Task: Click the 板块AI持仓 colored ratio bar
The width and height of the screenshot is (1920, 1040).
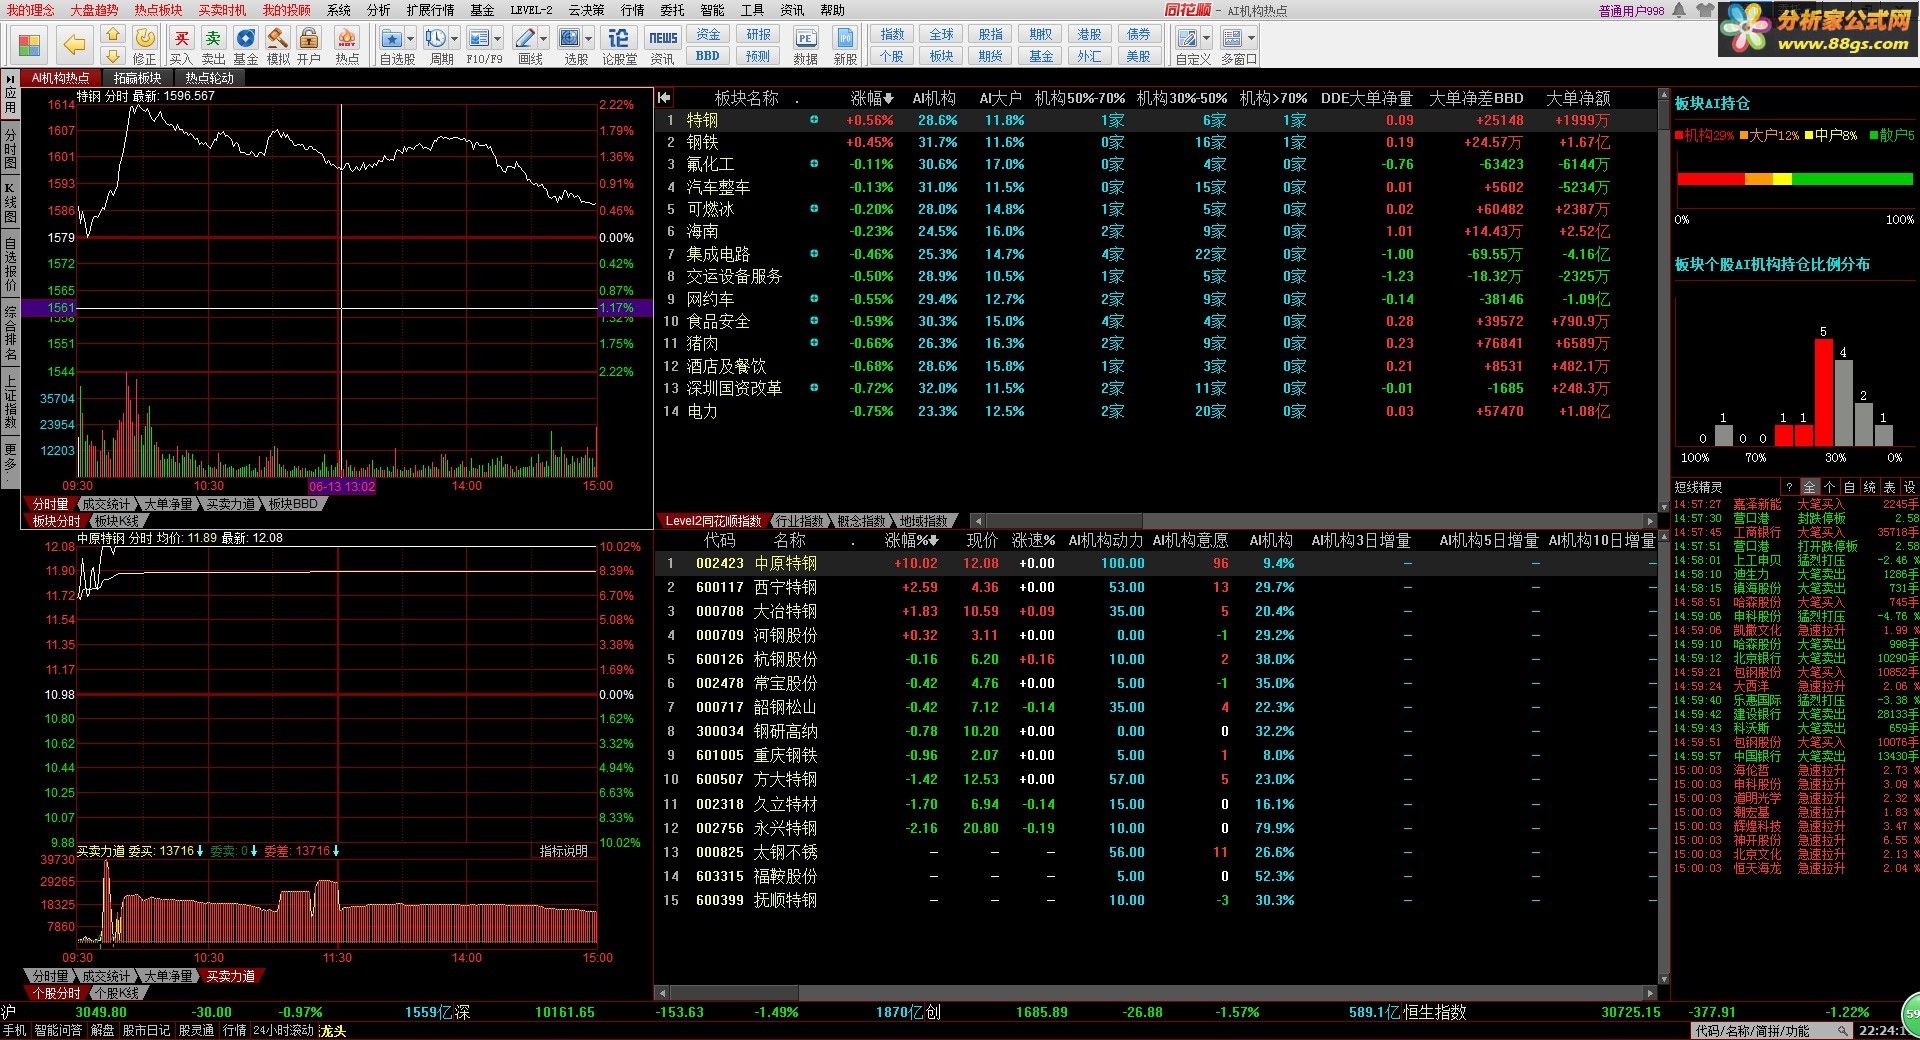Action: (x=1794, y=179)
